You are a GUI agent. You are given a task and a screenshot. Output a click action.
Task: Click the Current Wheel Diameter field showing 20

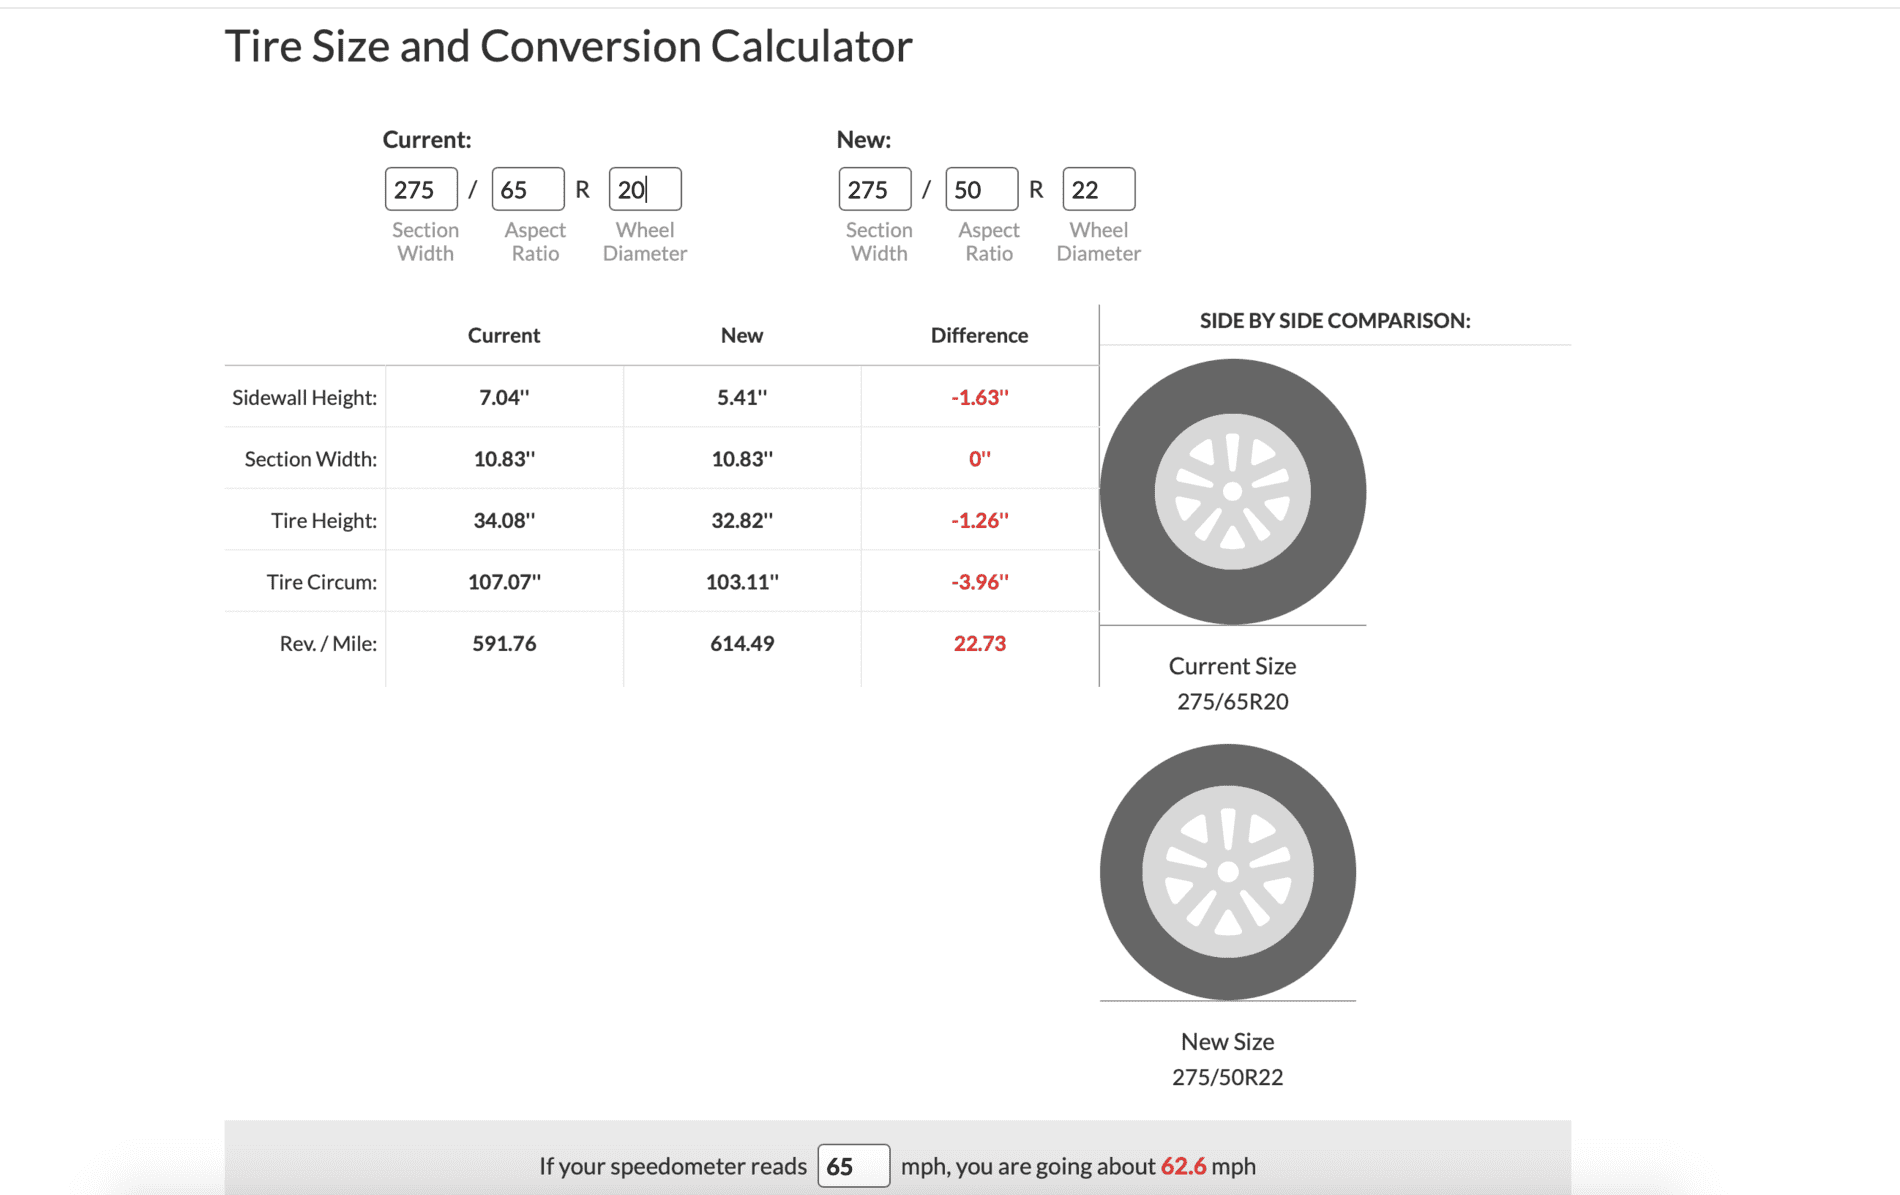coord(645,189)
